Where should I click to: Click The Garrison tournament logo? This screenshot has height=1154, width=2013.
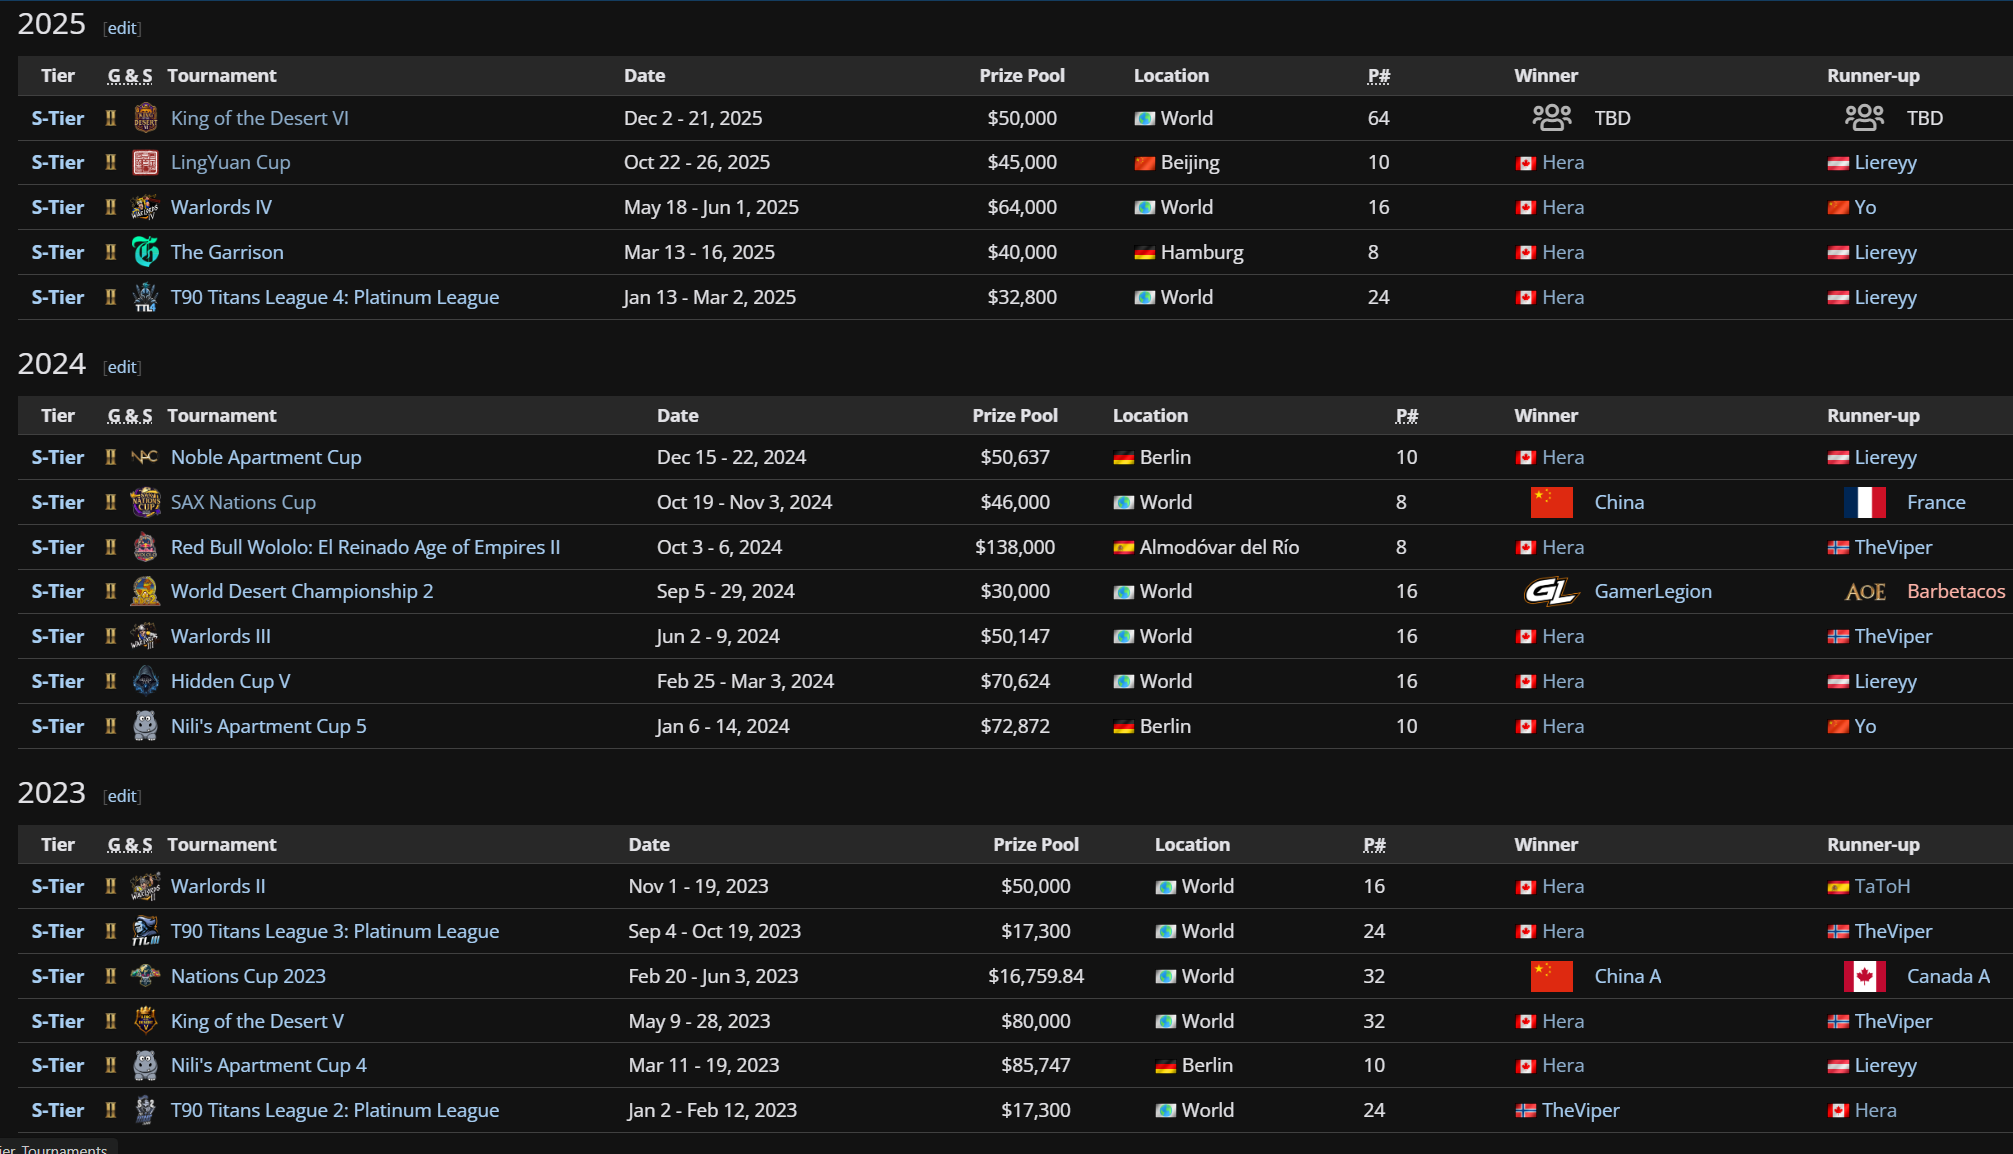pos(146,252)
